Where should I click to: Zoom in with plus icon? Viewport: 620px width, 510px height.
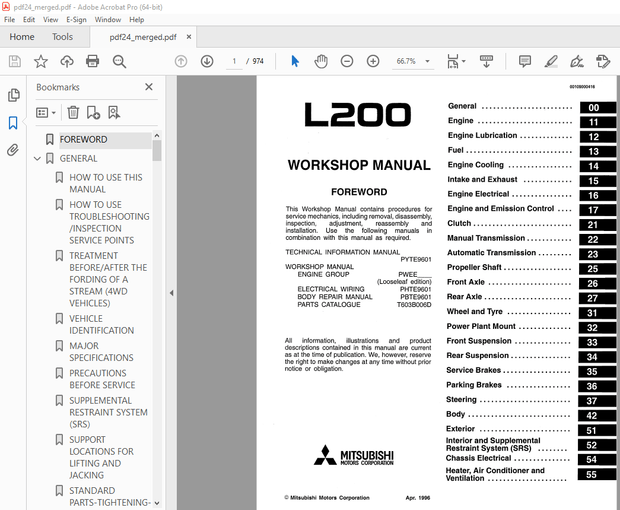coord(373,61)
